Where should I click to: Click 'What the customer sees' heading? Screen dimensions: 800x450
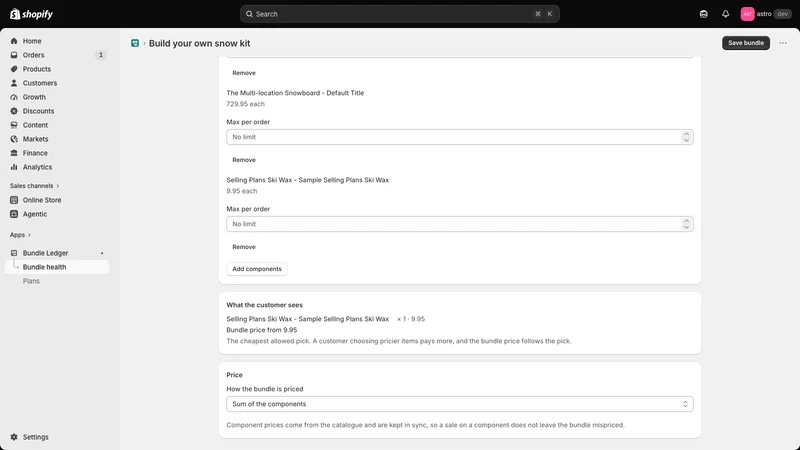[x=264, y=305]
